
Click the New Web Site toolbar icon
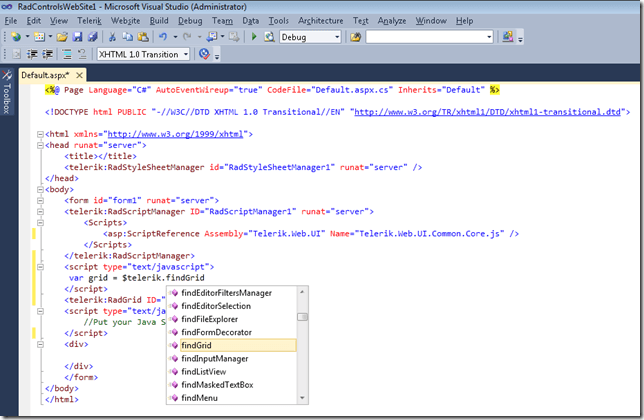16,37
